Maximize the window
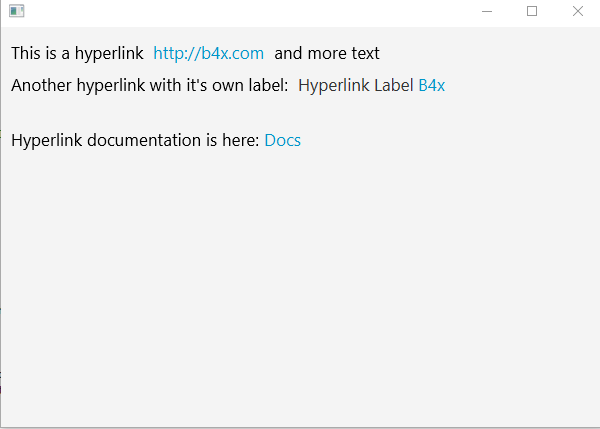This screenshot has height=429, width=600. click(x=532, y=11)
